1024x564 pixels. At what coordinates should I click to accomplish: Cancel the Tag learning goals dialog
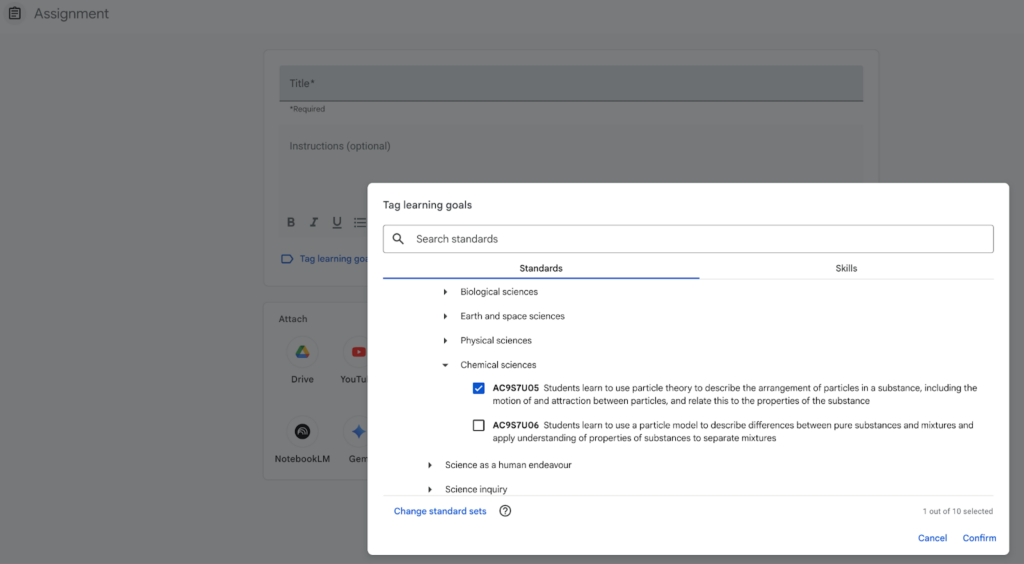[x=932, y=538]
